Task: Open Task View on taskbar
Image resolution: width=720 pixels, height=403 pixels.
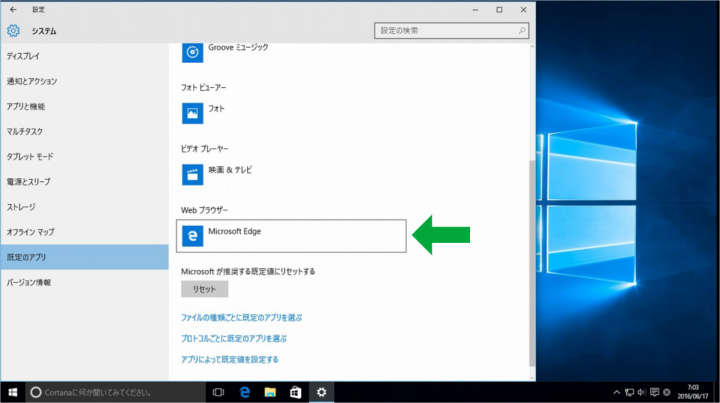Action: click(x=219, y=392)
